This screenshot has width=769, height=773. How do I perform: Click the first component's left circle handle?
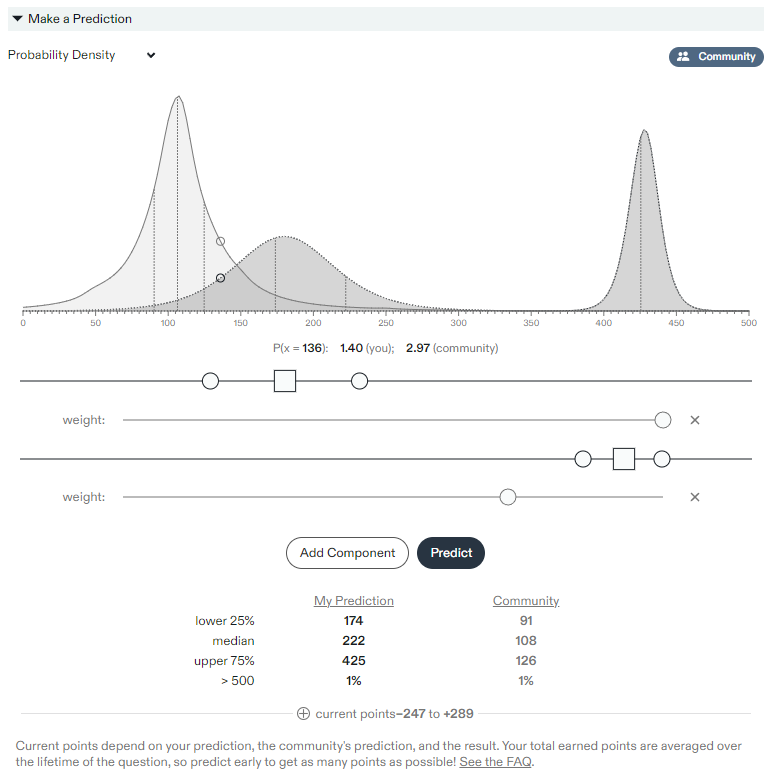(x=210, y=380)
